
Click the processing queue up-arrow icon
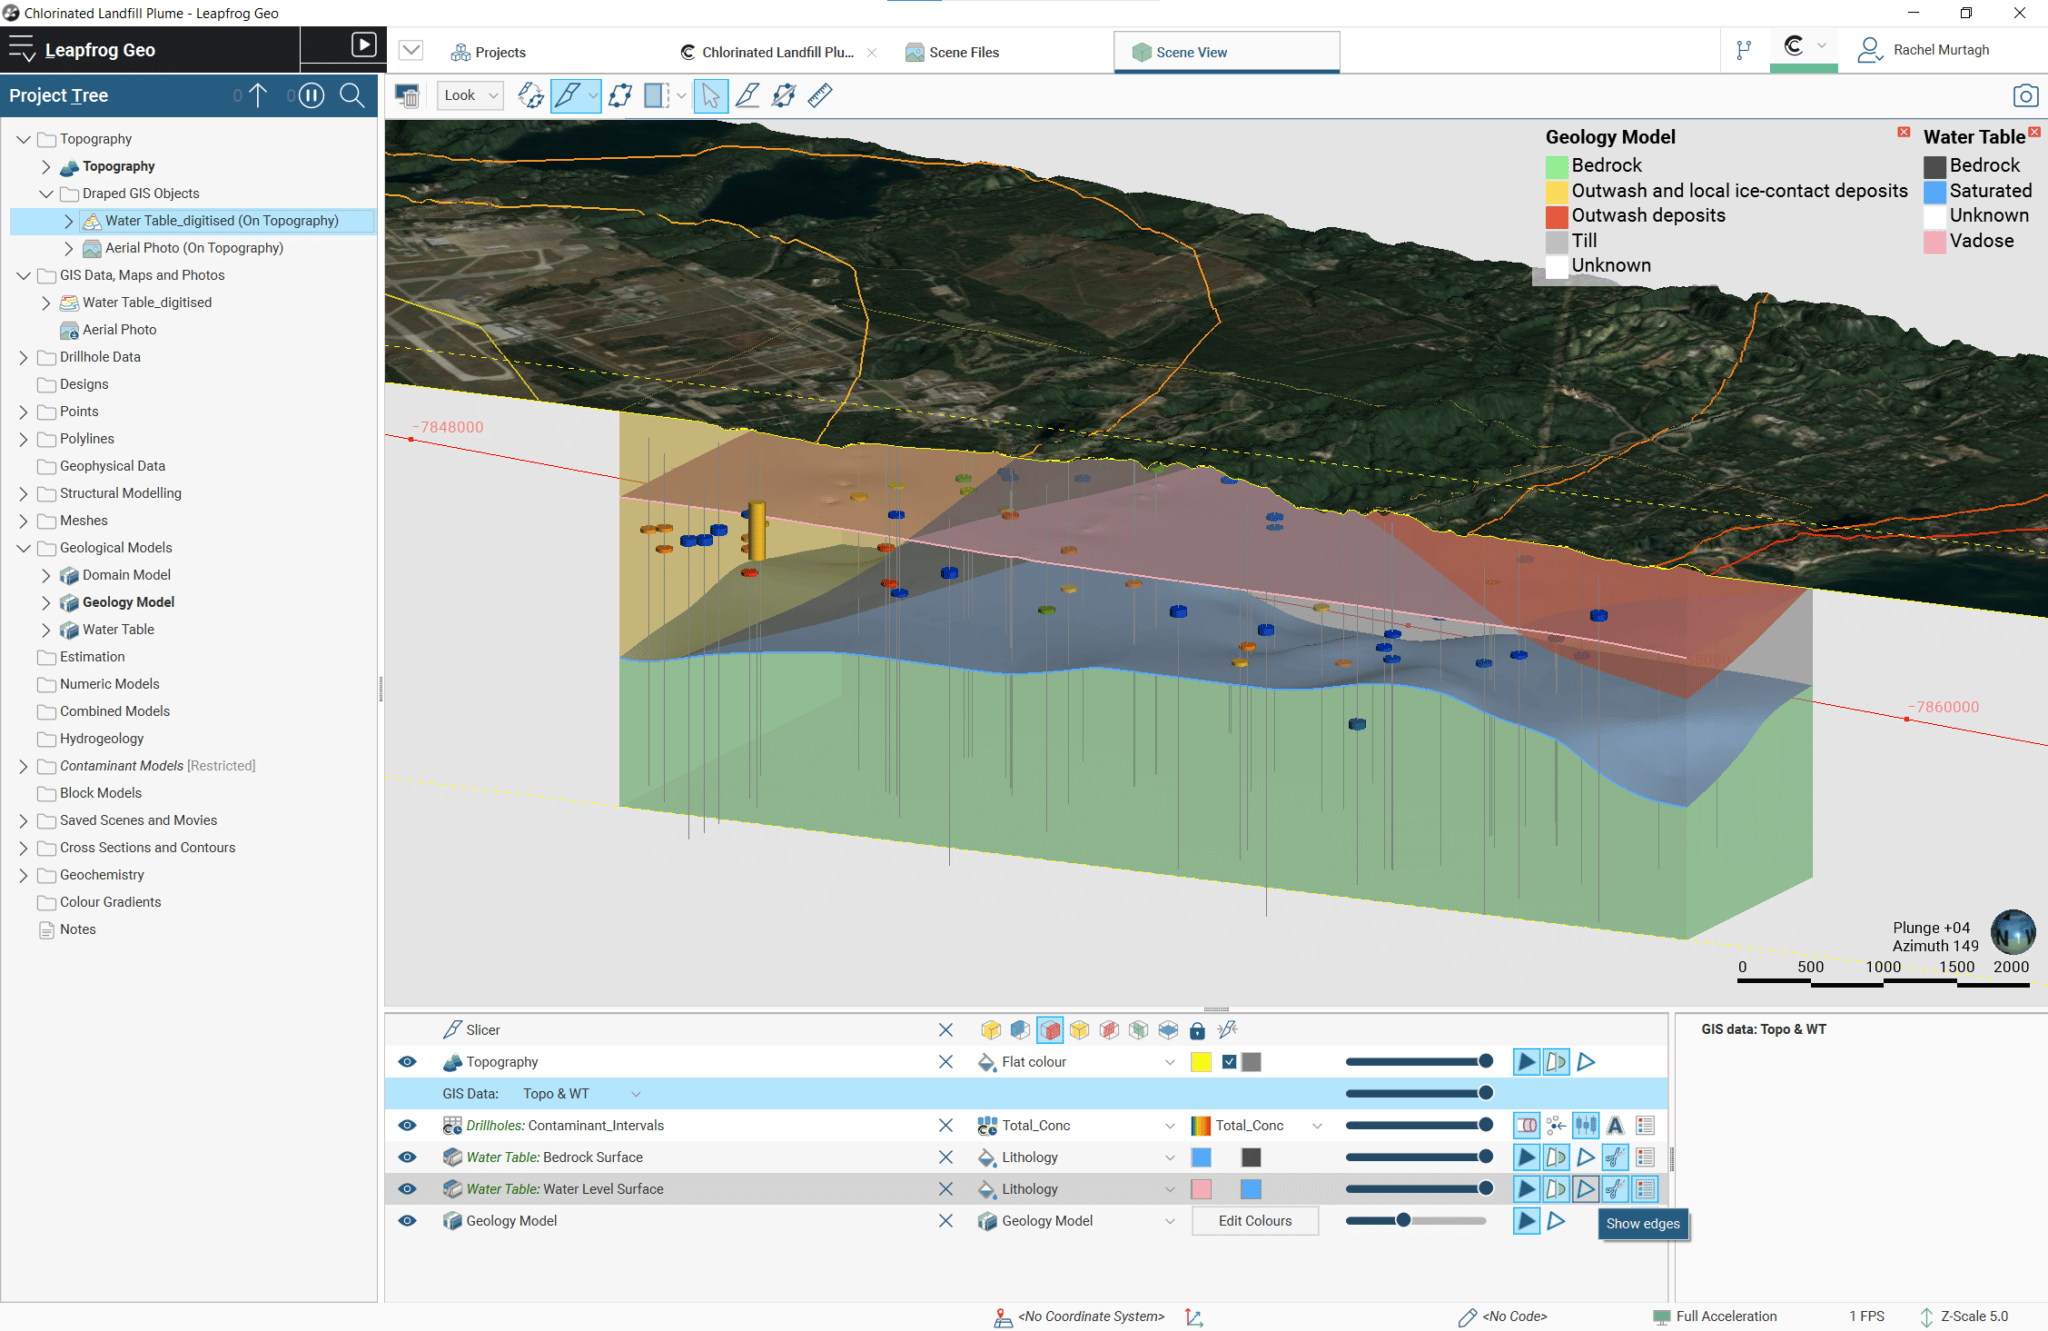coord(258,95)
